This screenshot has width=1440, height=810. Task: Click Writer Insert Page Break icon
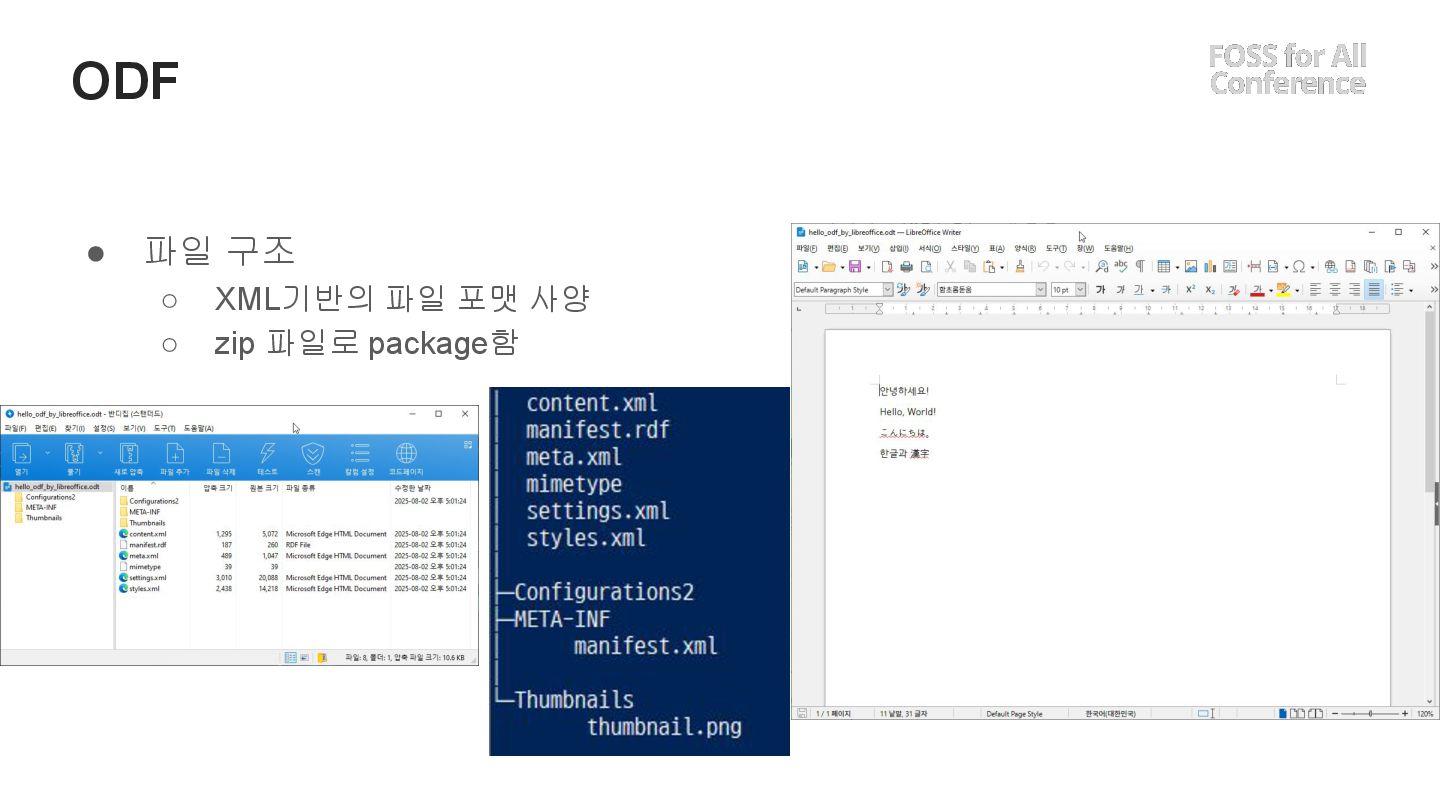(1254, 267)
